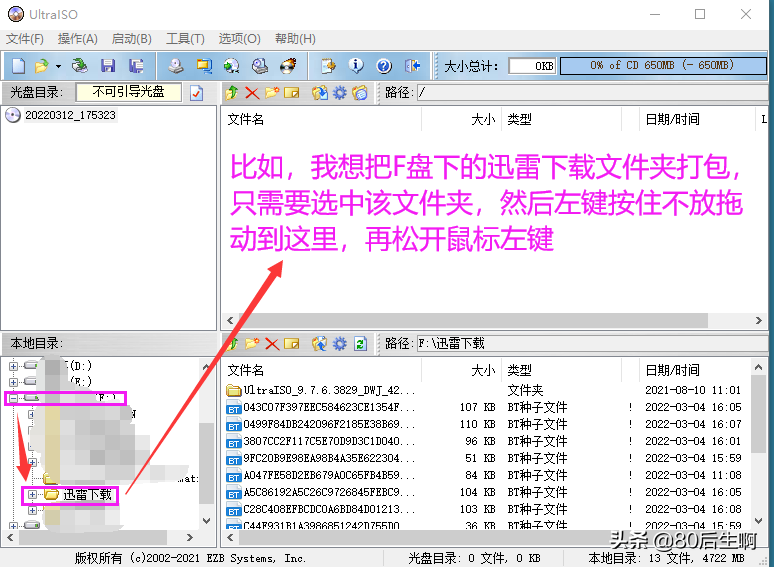This screenshot has width=774, height=567.
Task: Sort disc pane by 大小 column
Action: [462, 119]
